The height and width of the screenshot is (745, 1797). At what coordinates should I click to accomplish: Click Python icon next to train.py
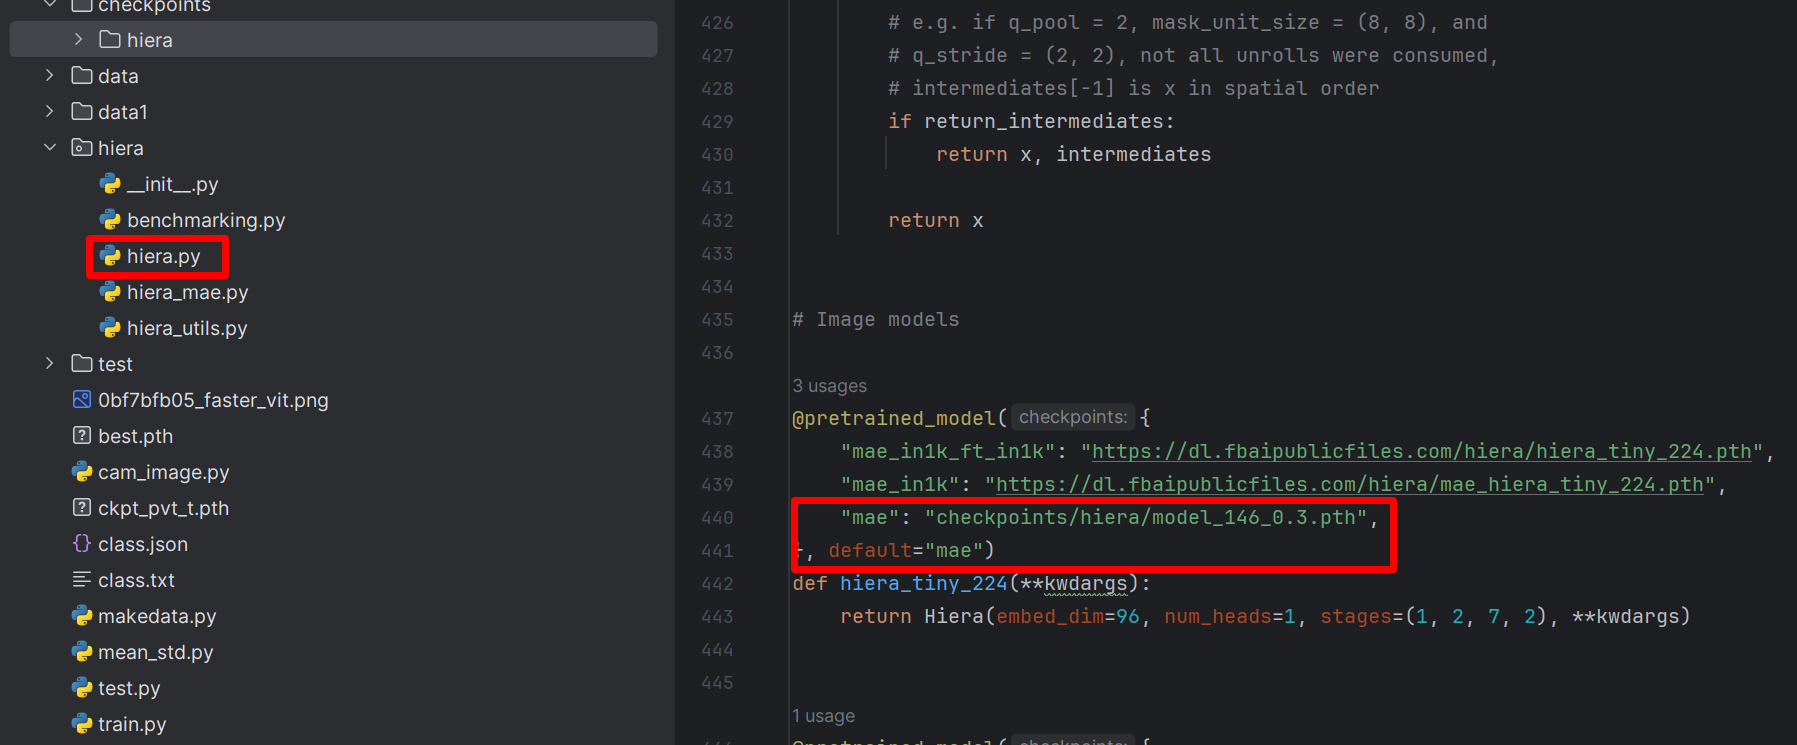[x=82, y=724]
